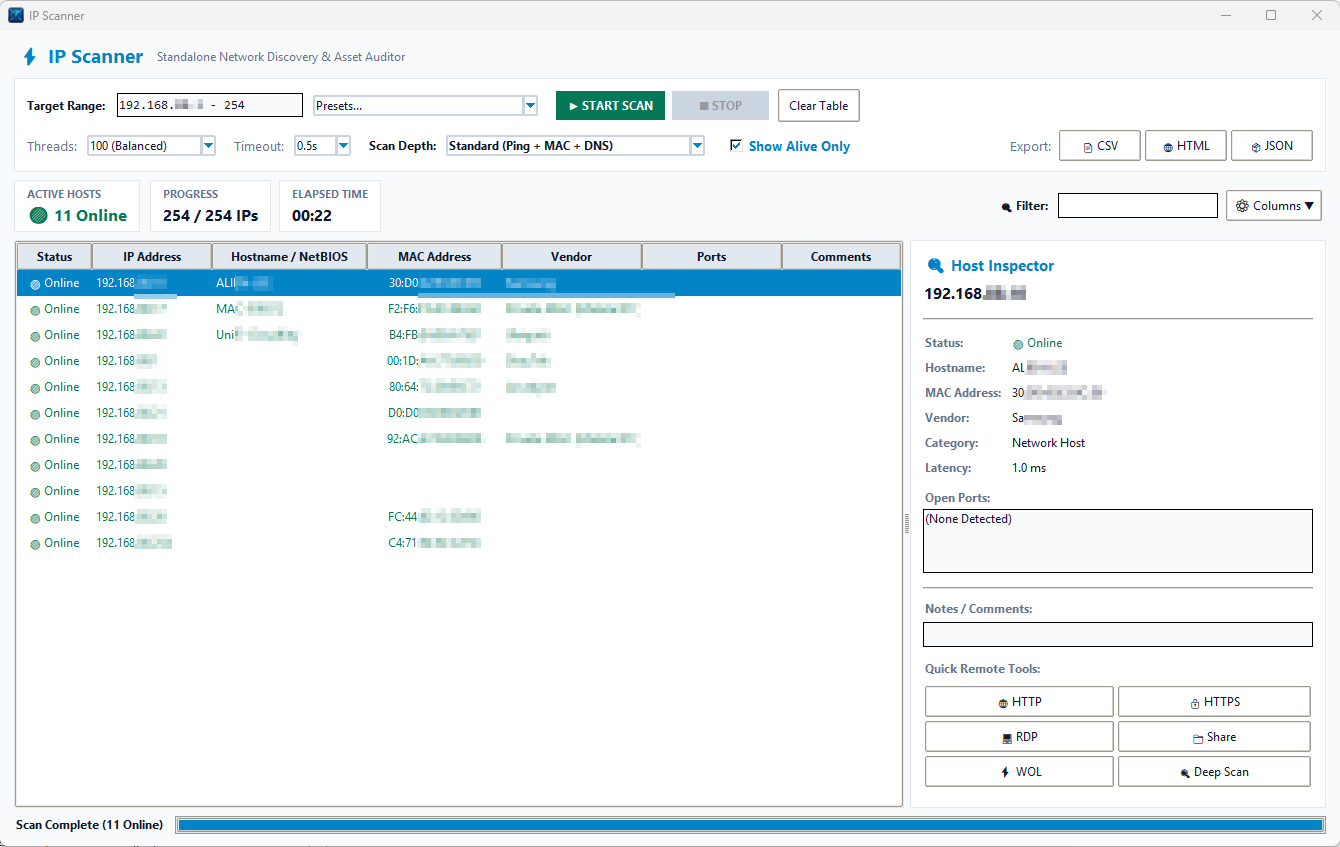Viewport: 1340px width, 847px height.
Task: Click the Open Ports list box
Action: [1118, 541]
